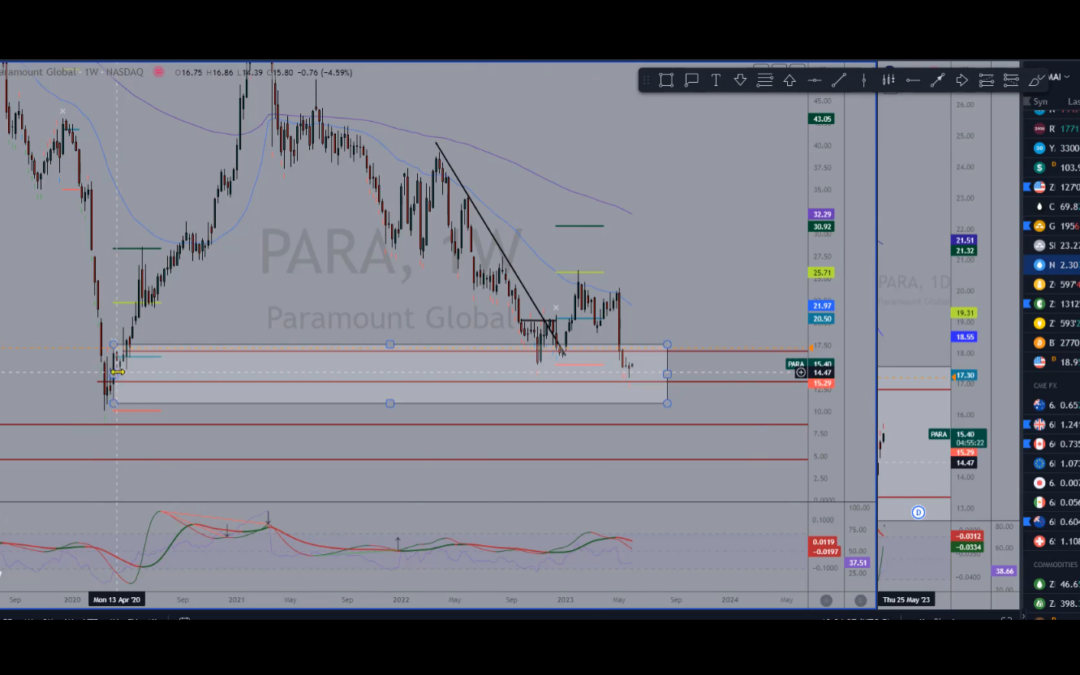The width and height of the screenshot is (1080, 675).
Task: Grab the favorites toolbar drag handle
Action: (646, 81)
